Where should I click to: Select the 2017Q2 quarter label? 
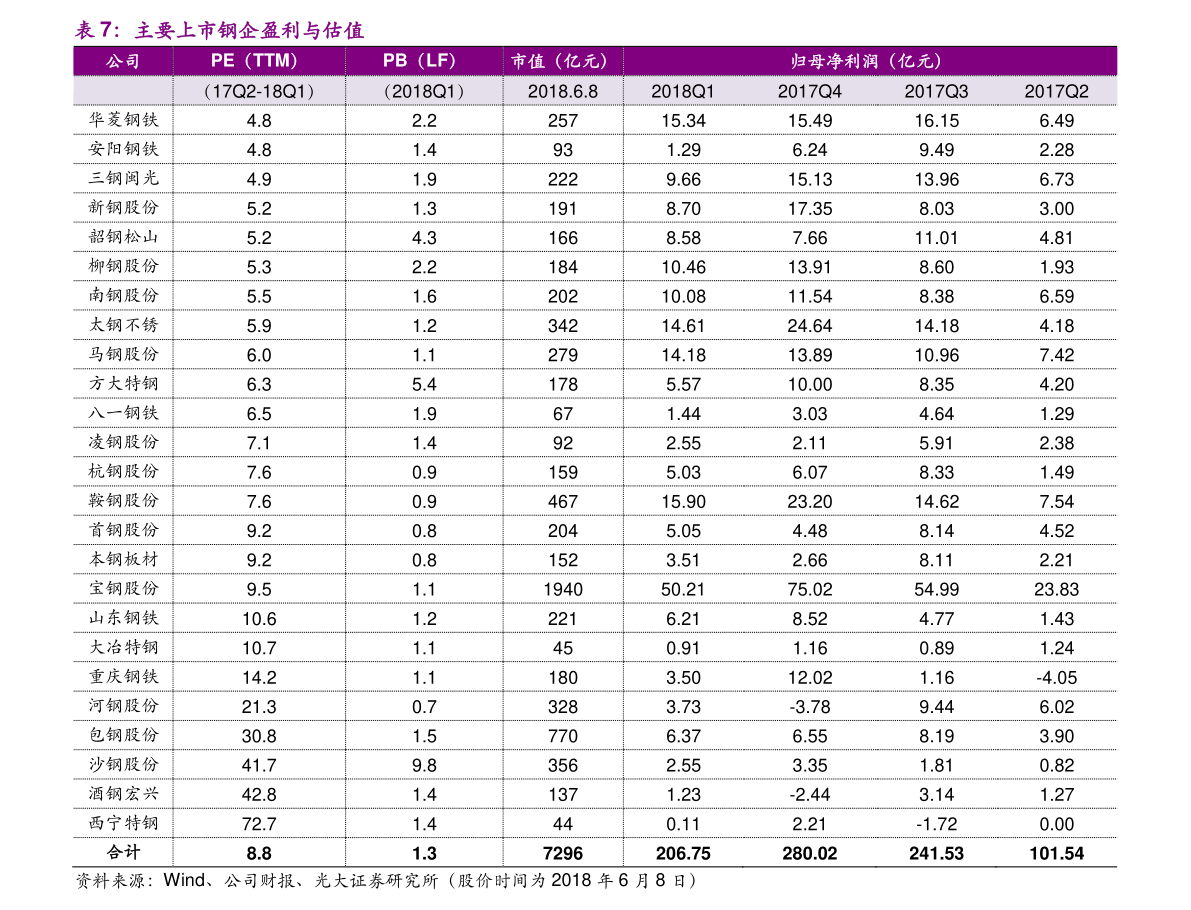click(1056, 91)
